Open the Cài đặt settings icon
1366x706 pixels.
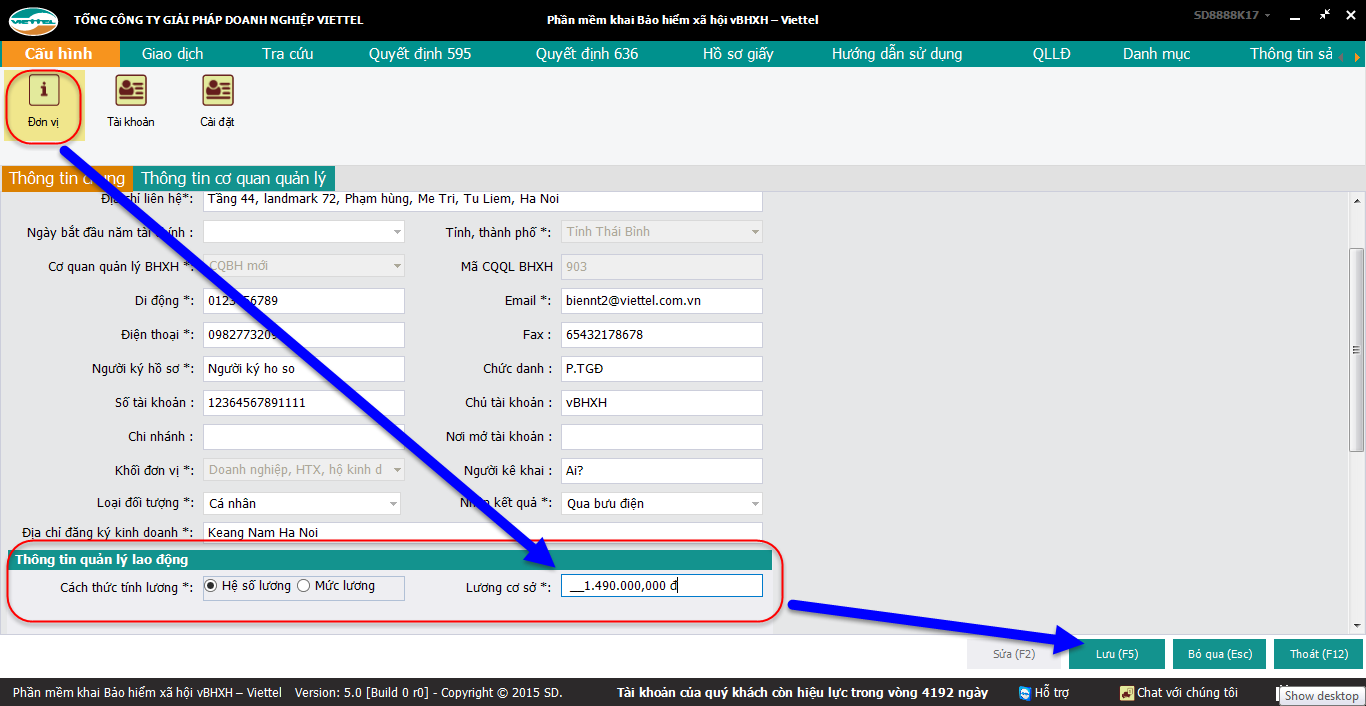pyautogui.click(x=217, y=102)
